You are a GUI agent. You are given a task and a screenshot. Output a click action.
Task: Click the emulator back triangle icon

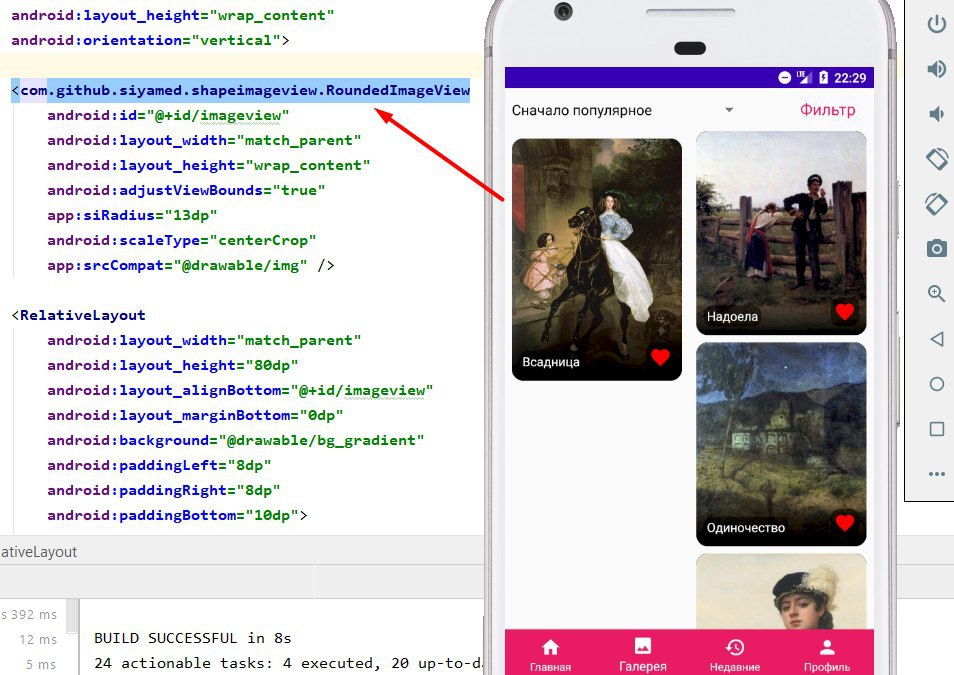coord(937,338)
